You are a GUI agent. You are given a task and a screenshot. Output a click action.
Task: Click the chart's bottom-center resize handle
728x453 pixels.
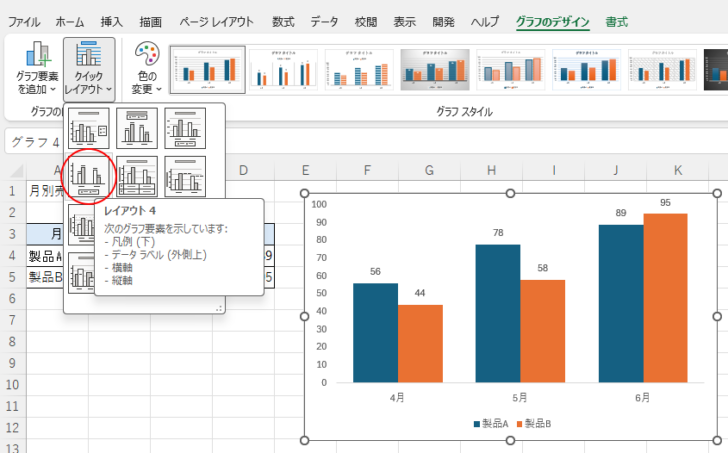coord(510,440)
